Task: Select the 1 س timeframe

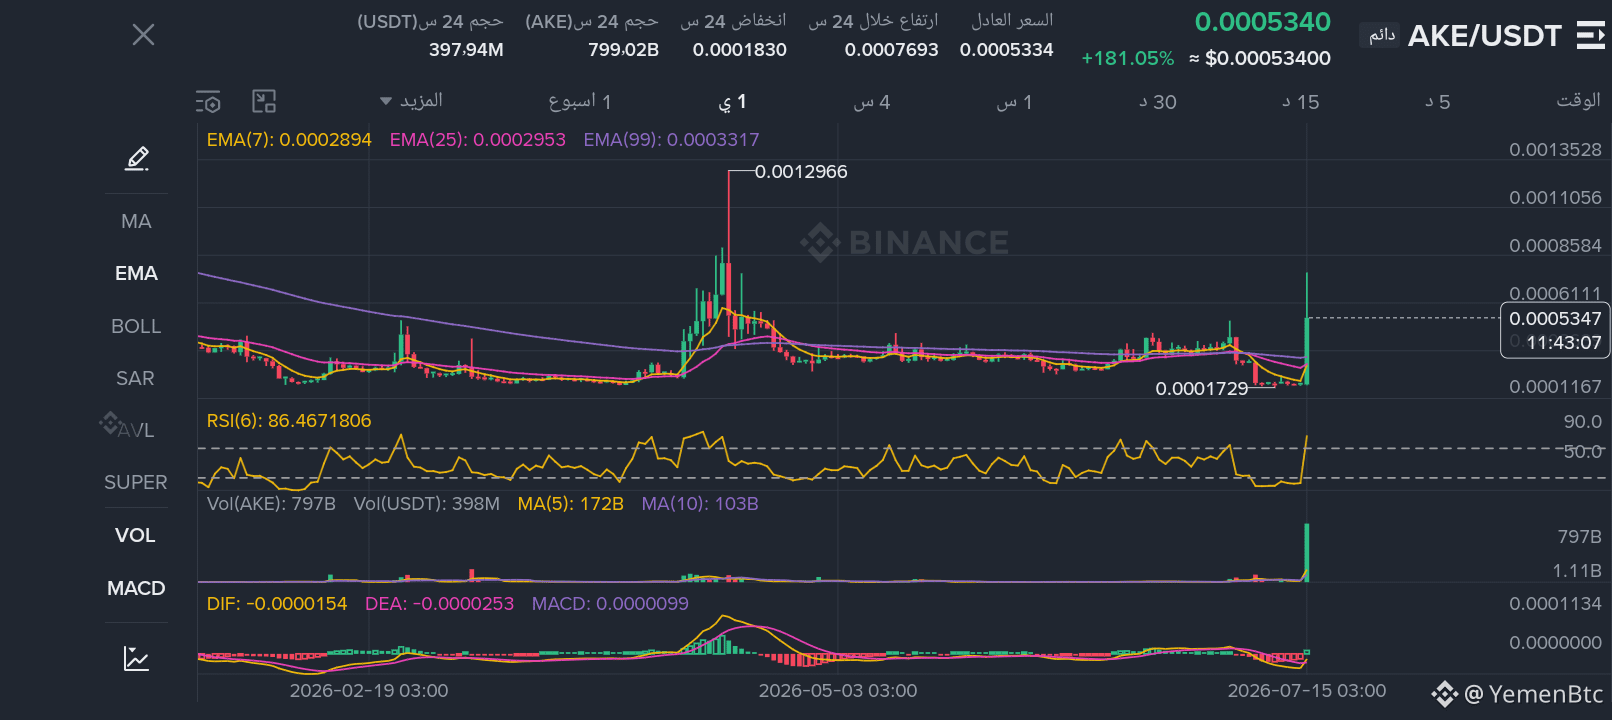Action: pos(1014,102)
